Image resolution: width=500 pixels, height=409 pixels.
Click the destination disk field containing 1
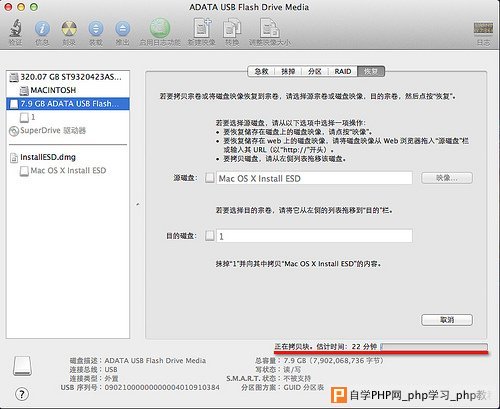(x=314, y=236)
